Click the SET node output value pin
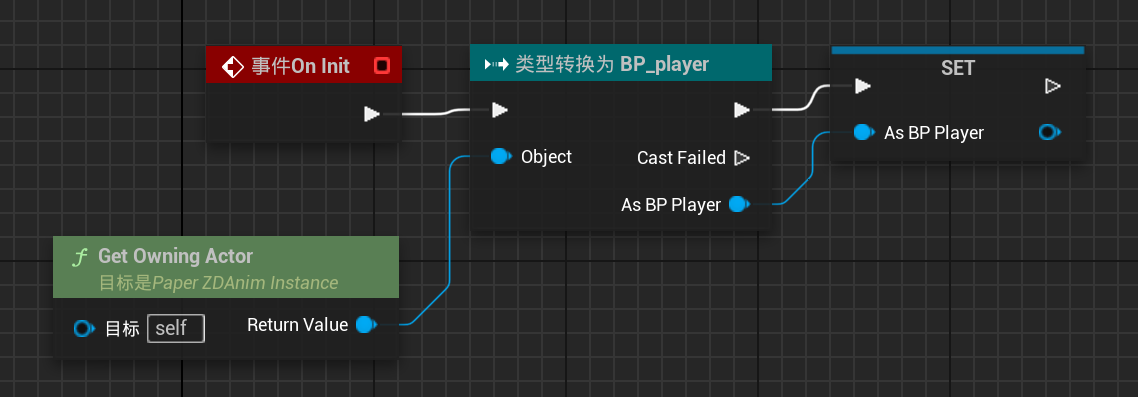This screenshot has width=1138, height=397. coord(1049,133)
